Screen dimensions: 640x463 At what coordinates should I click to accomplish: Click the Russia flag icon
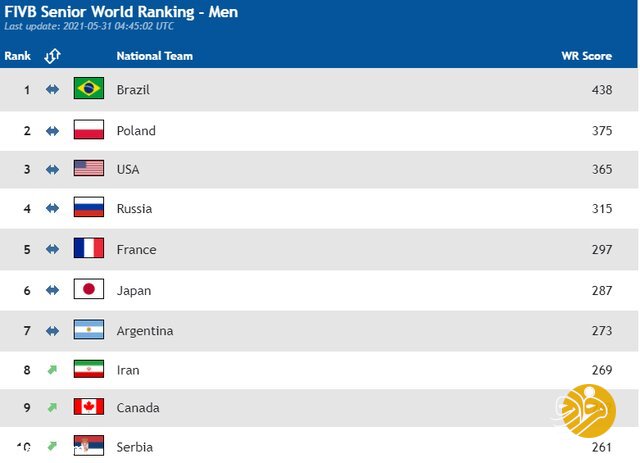point(89,207)
